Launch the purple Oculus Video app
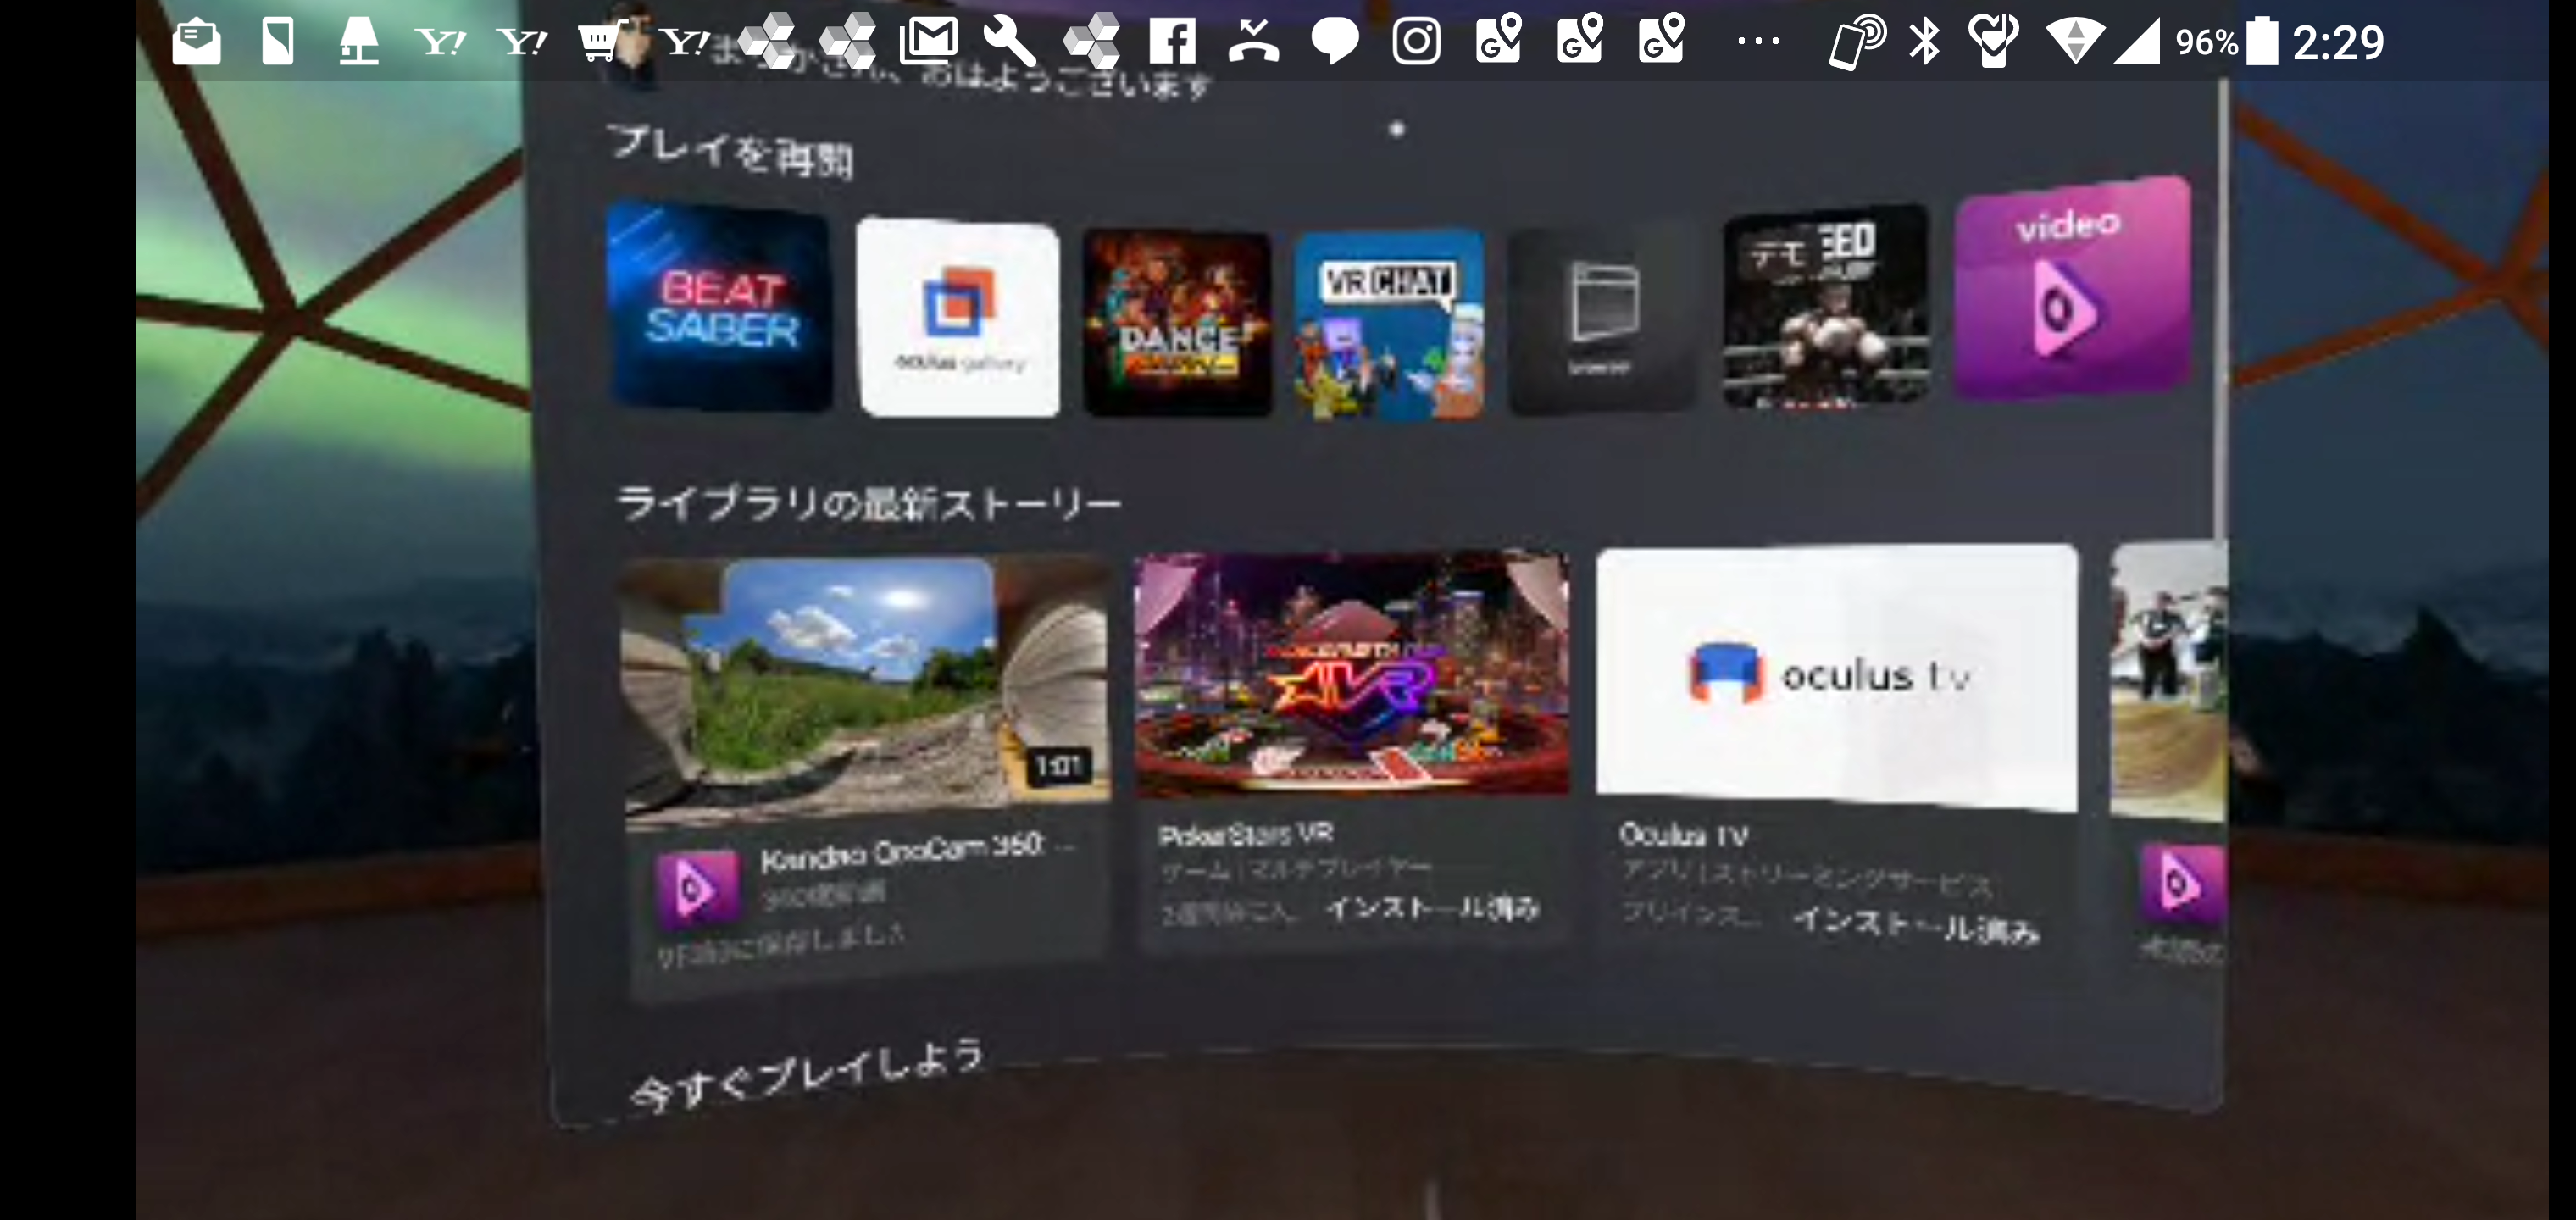The height and width of the screenshot is (1220, 2576). coord(2072,290)
